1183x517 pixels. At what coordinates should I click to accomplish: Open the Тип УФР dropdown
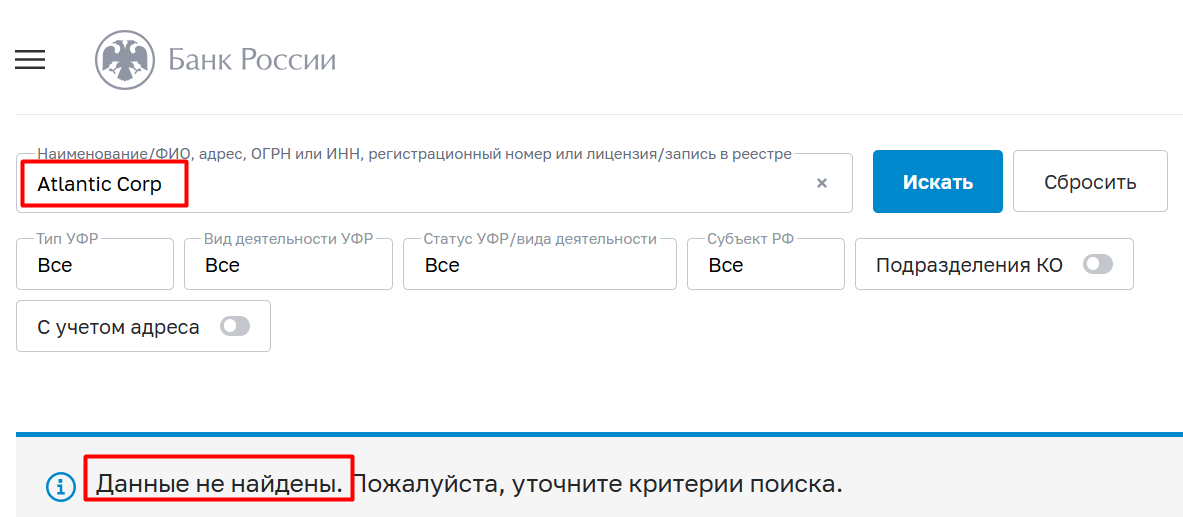click(95, 264)
